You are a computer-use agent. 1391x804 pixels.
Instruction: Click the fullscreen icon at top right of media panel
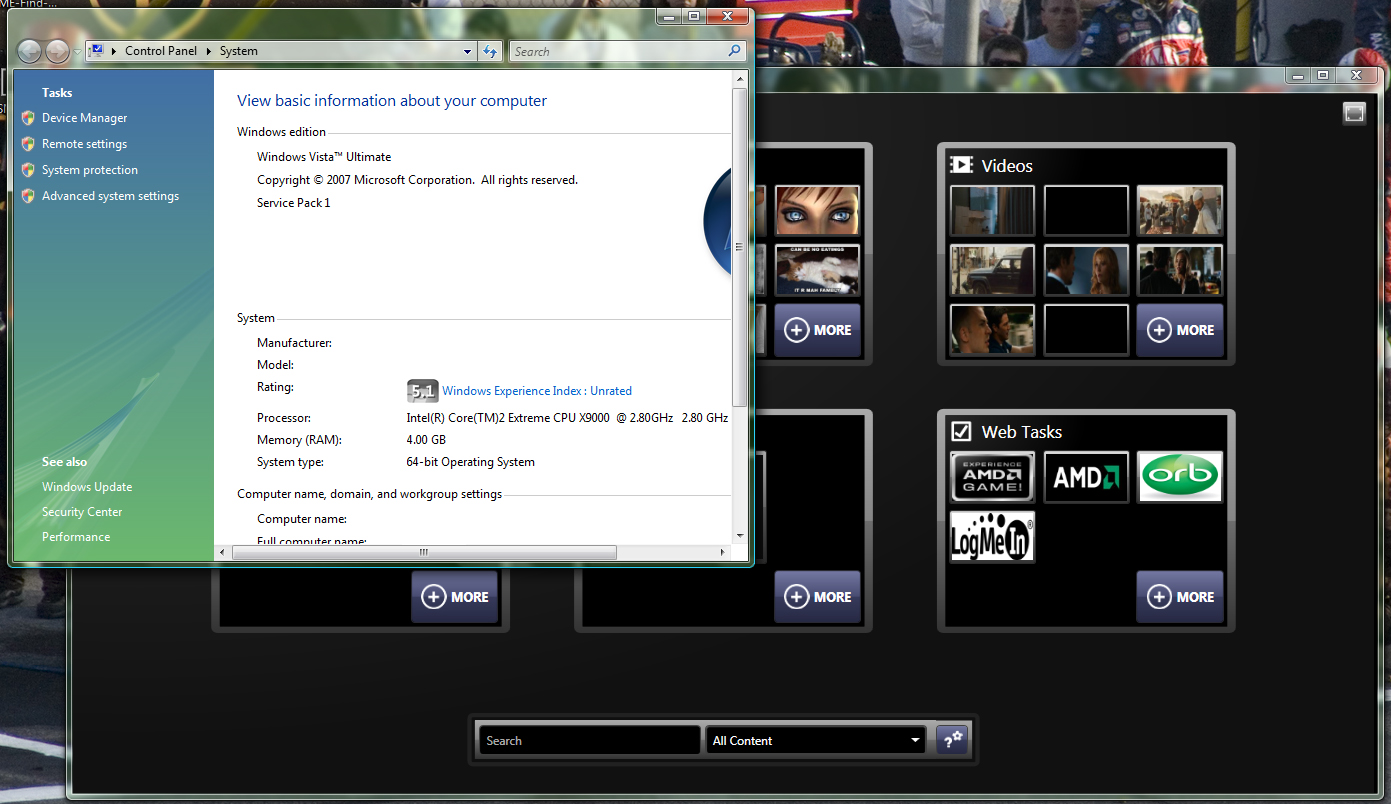(1354, 113)
